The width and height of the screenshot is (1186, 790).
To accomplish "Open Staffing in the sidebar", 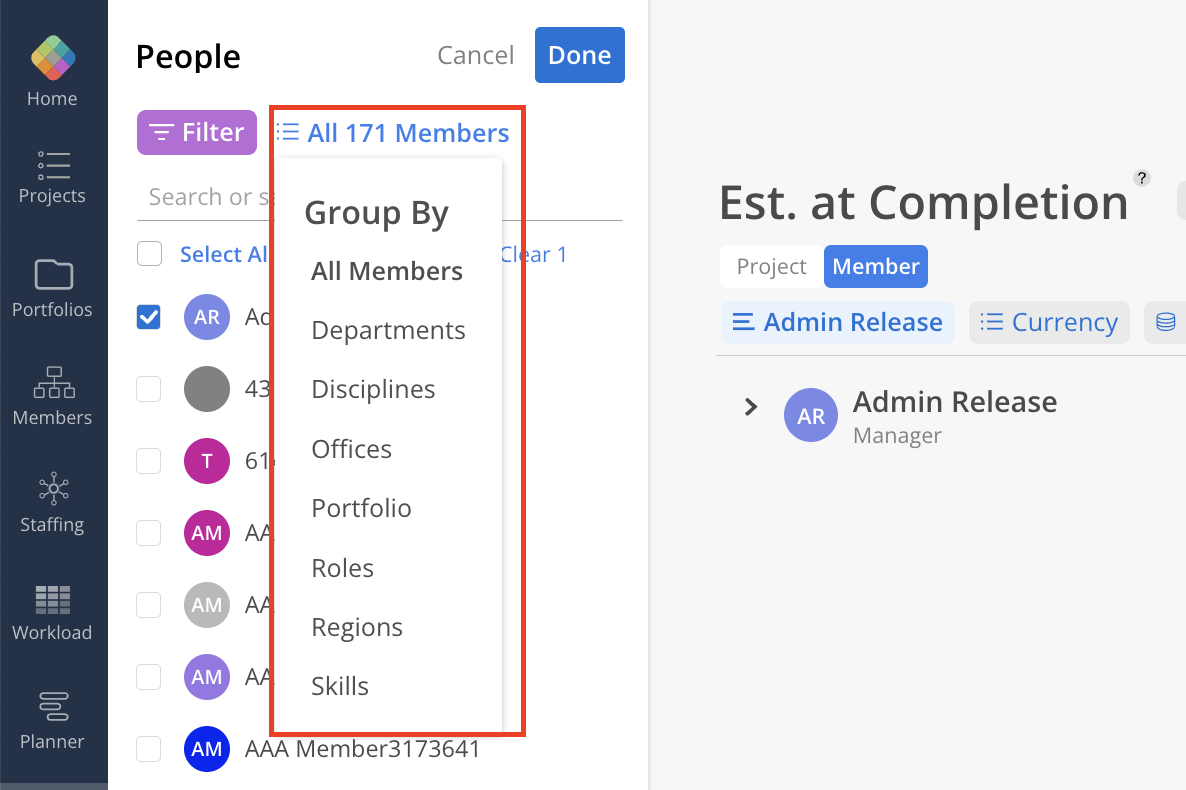I will coord(53,491).
